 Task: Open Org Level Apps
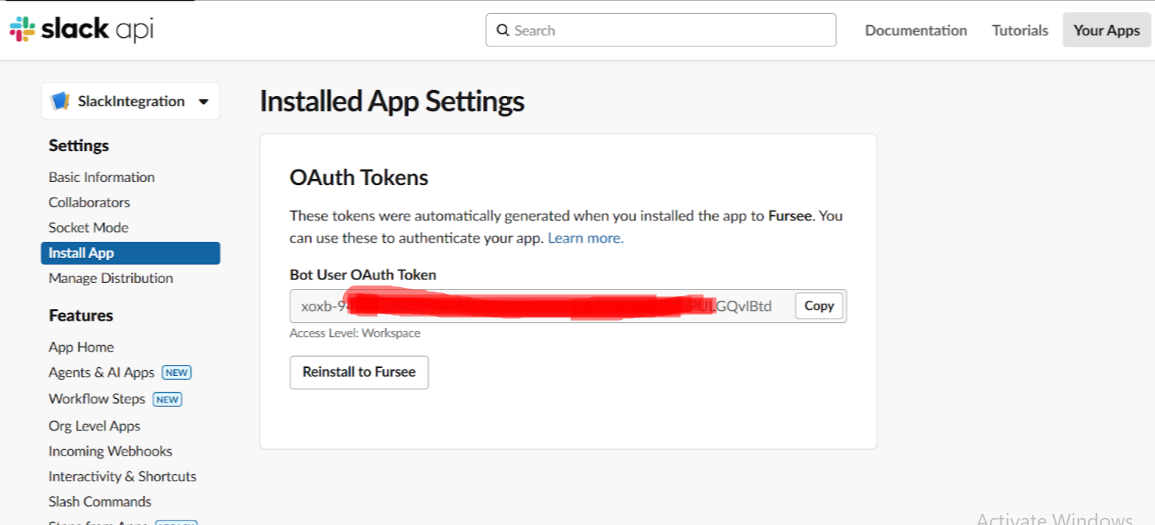coord(94,426)
